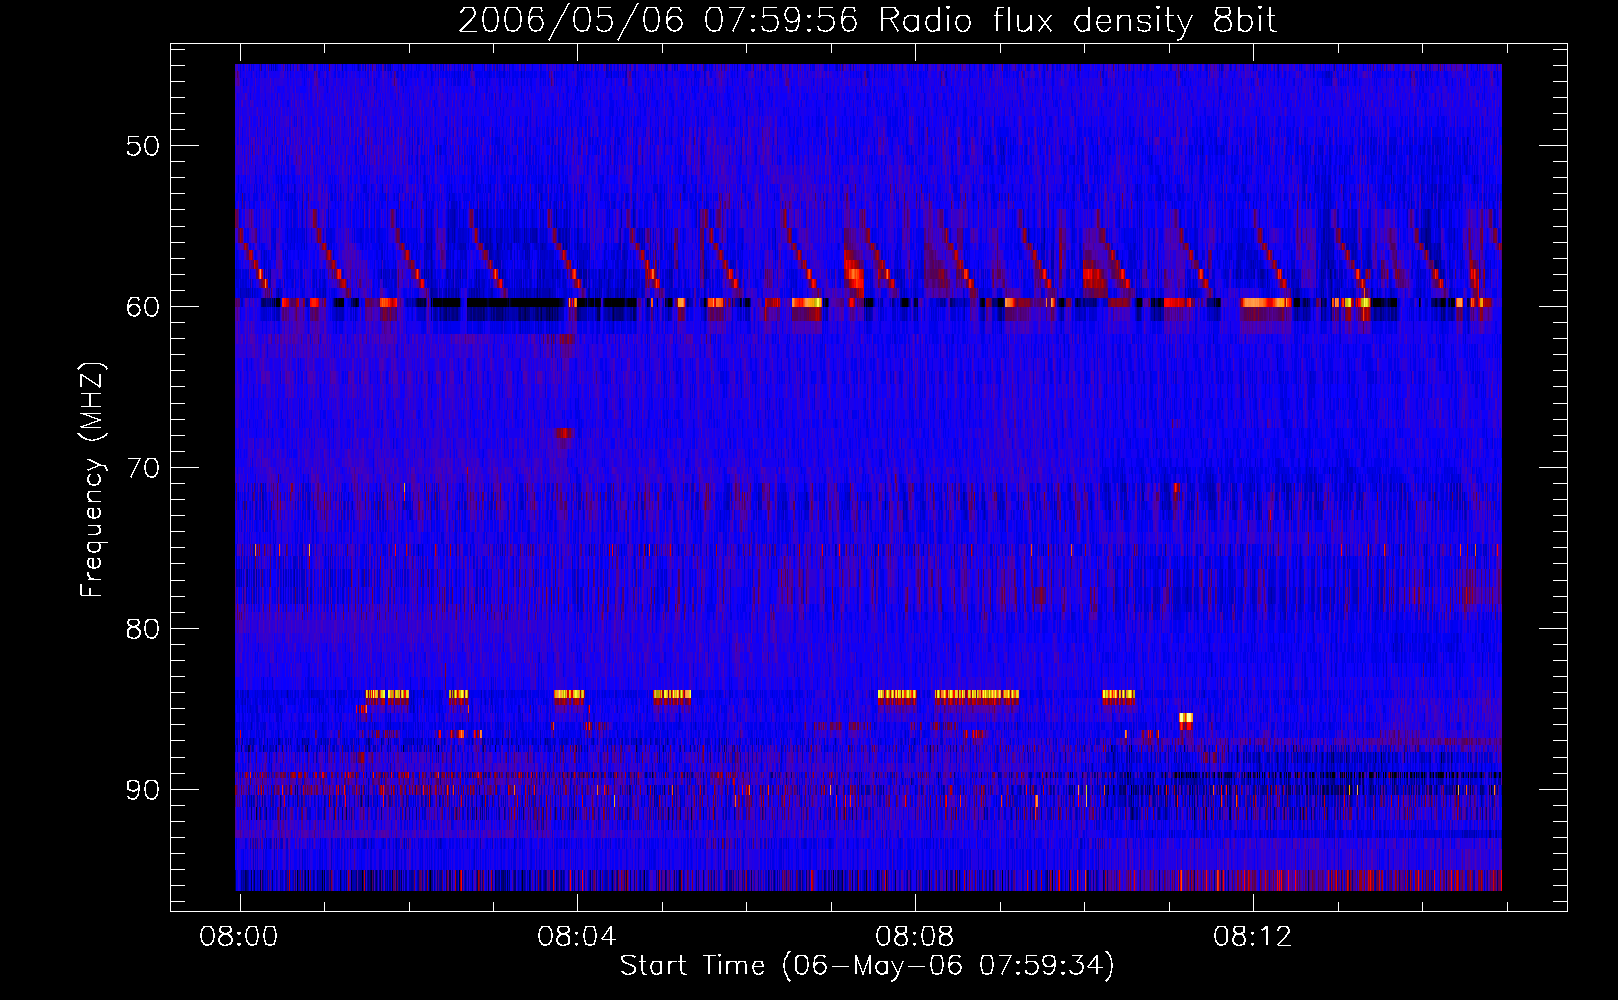Click the 80 frequency tick label
The height and width of the screenshot is (1000, 1618).
[142, 629]
